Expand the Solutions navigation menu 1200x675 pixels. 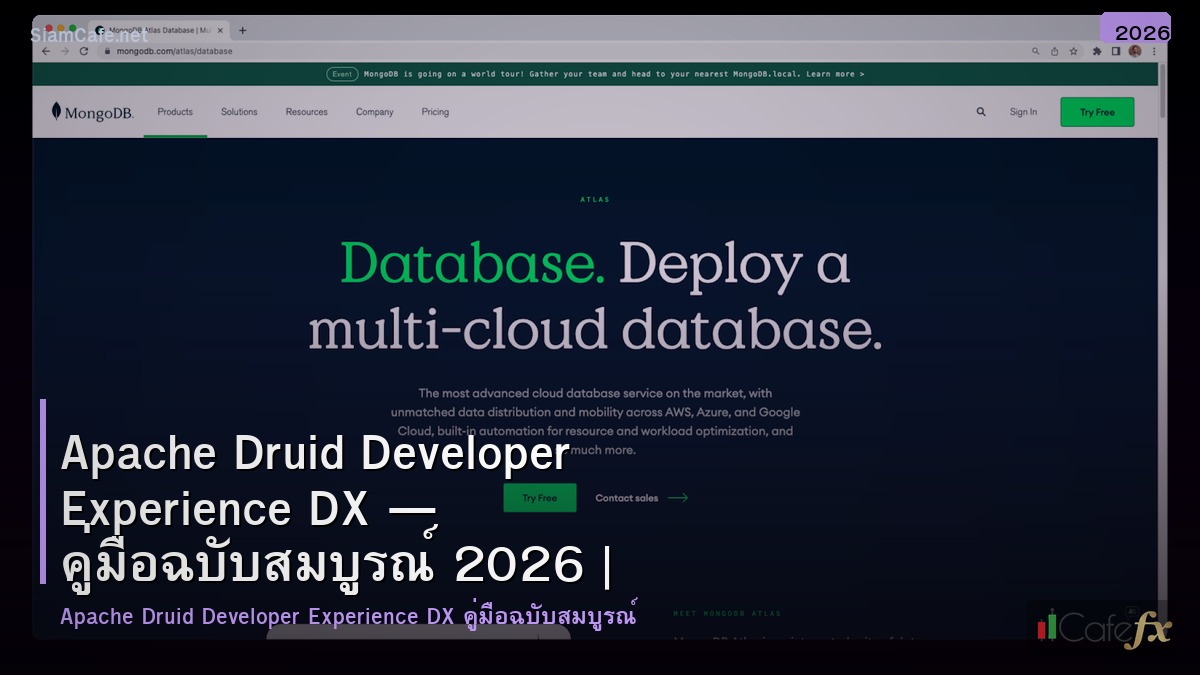[x=239, y=112]
